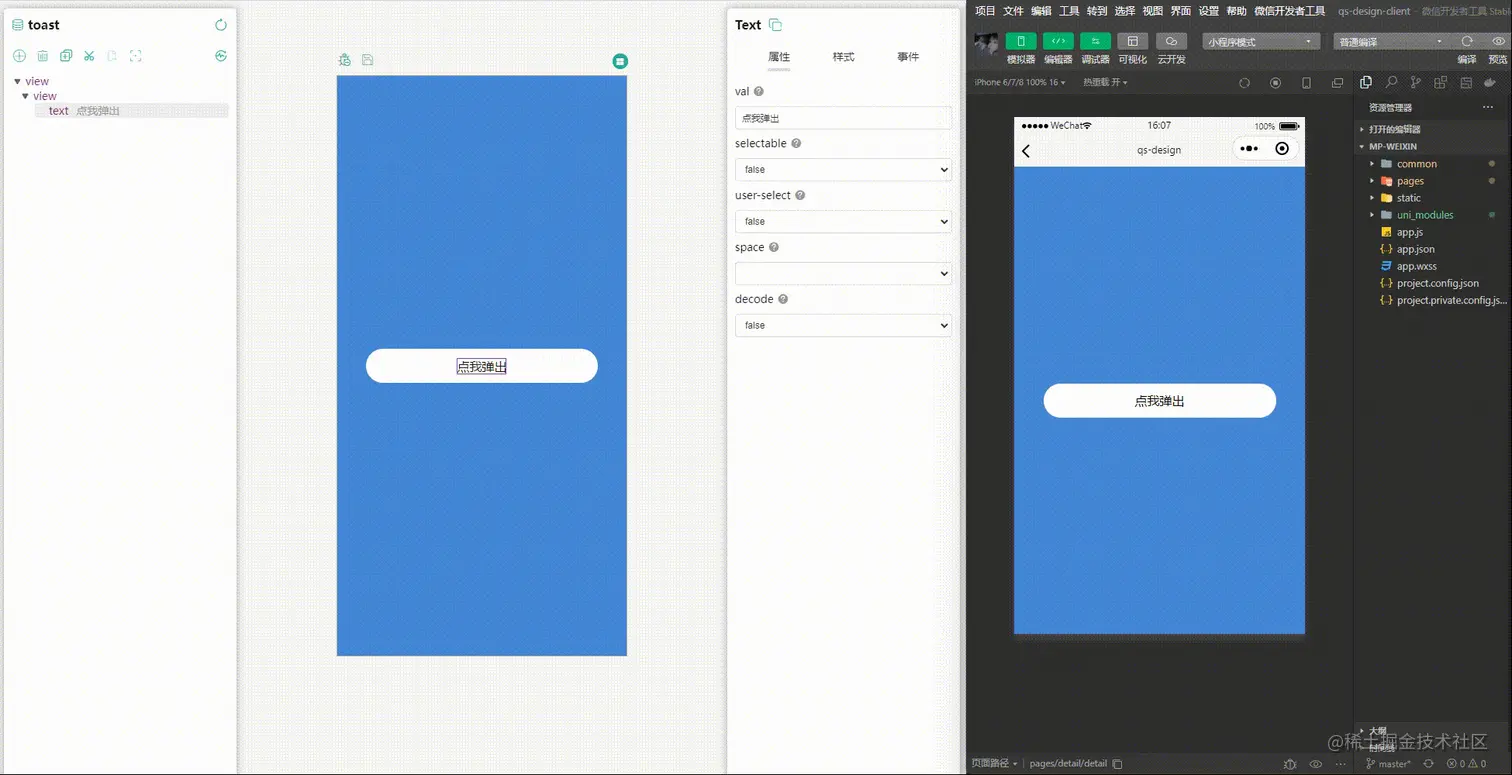Click the compile refresh icon in the DevTools toolbar
Screen dimensions: 1512x775
[x=1467, y=41]
